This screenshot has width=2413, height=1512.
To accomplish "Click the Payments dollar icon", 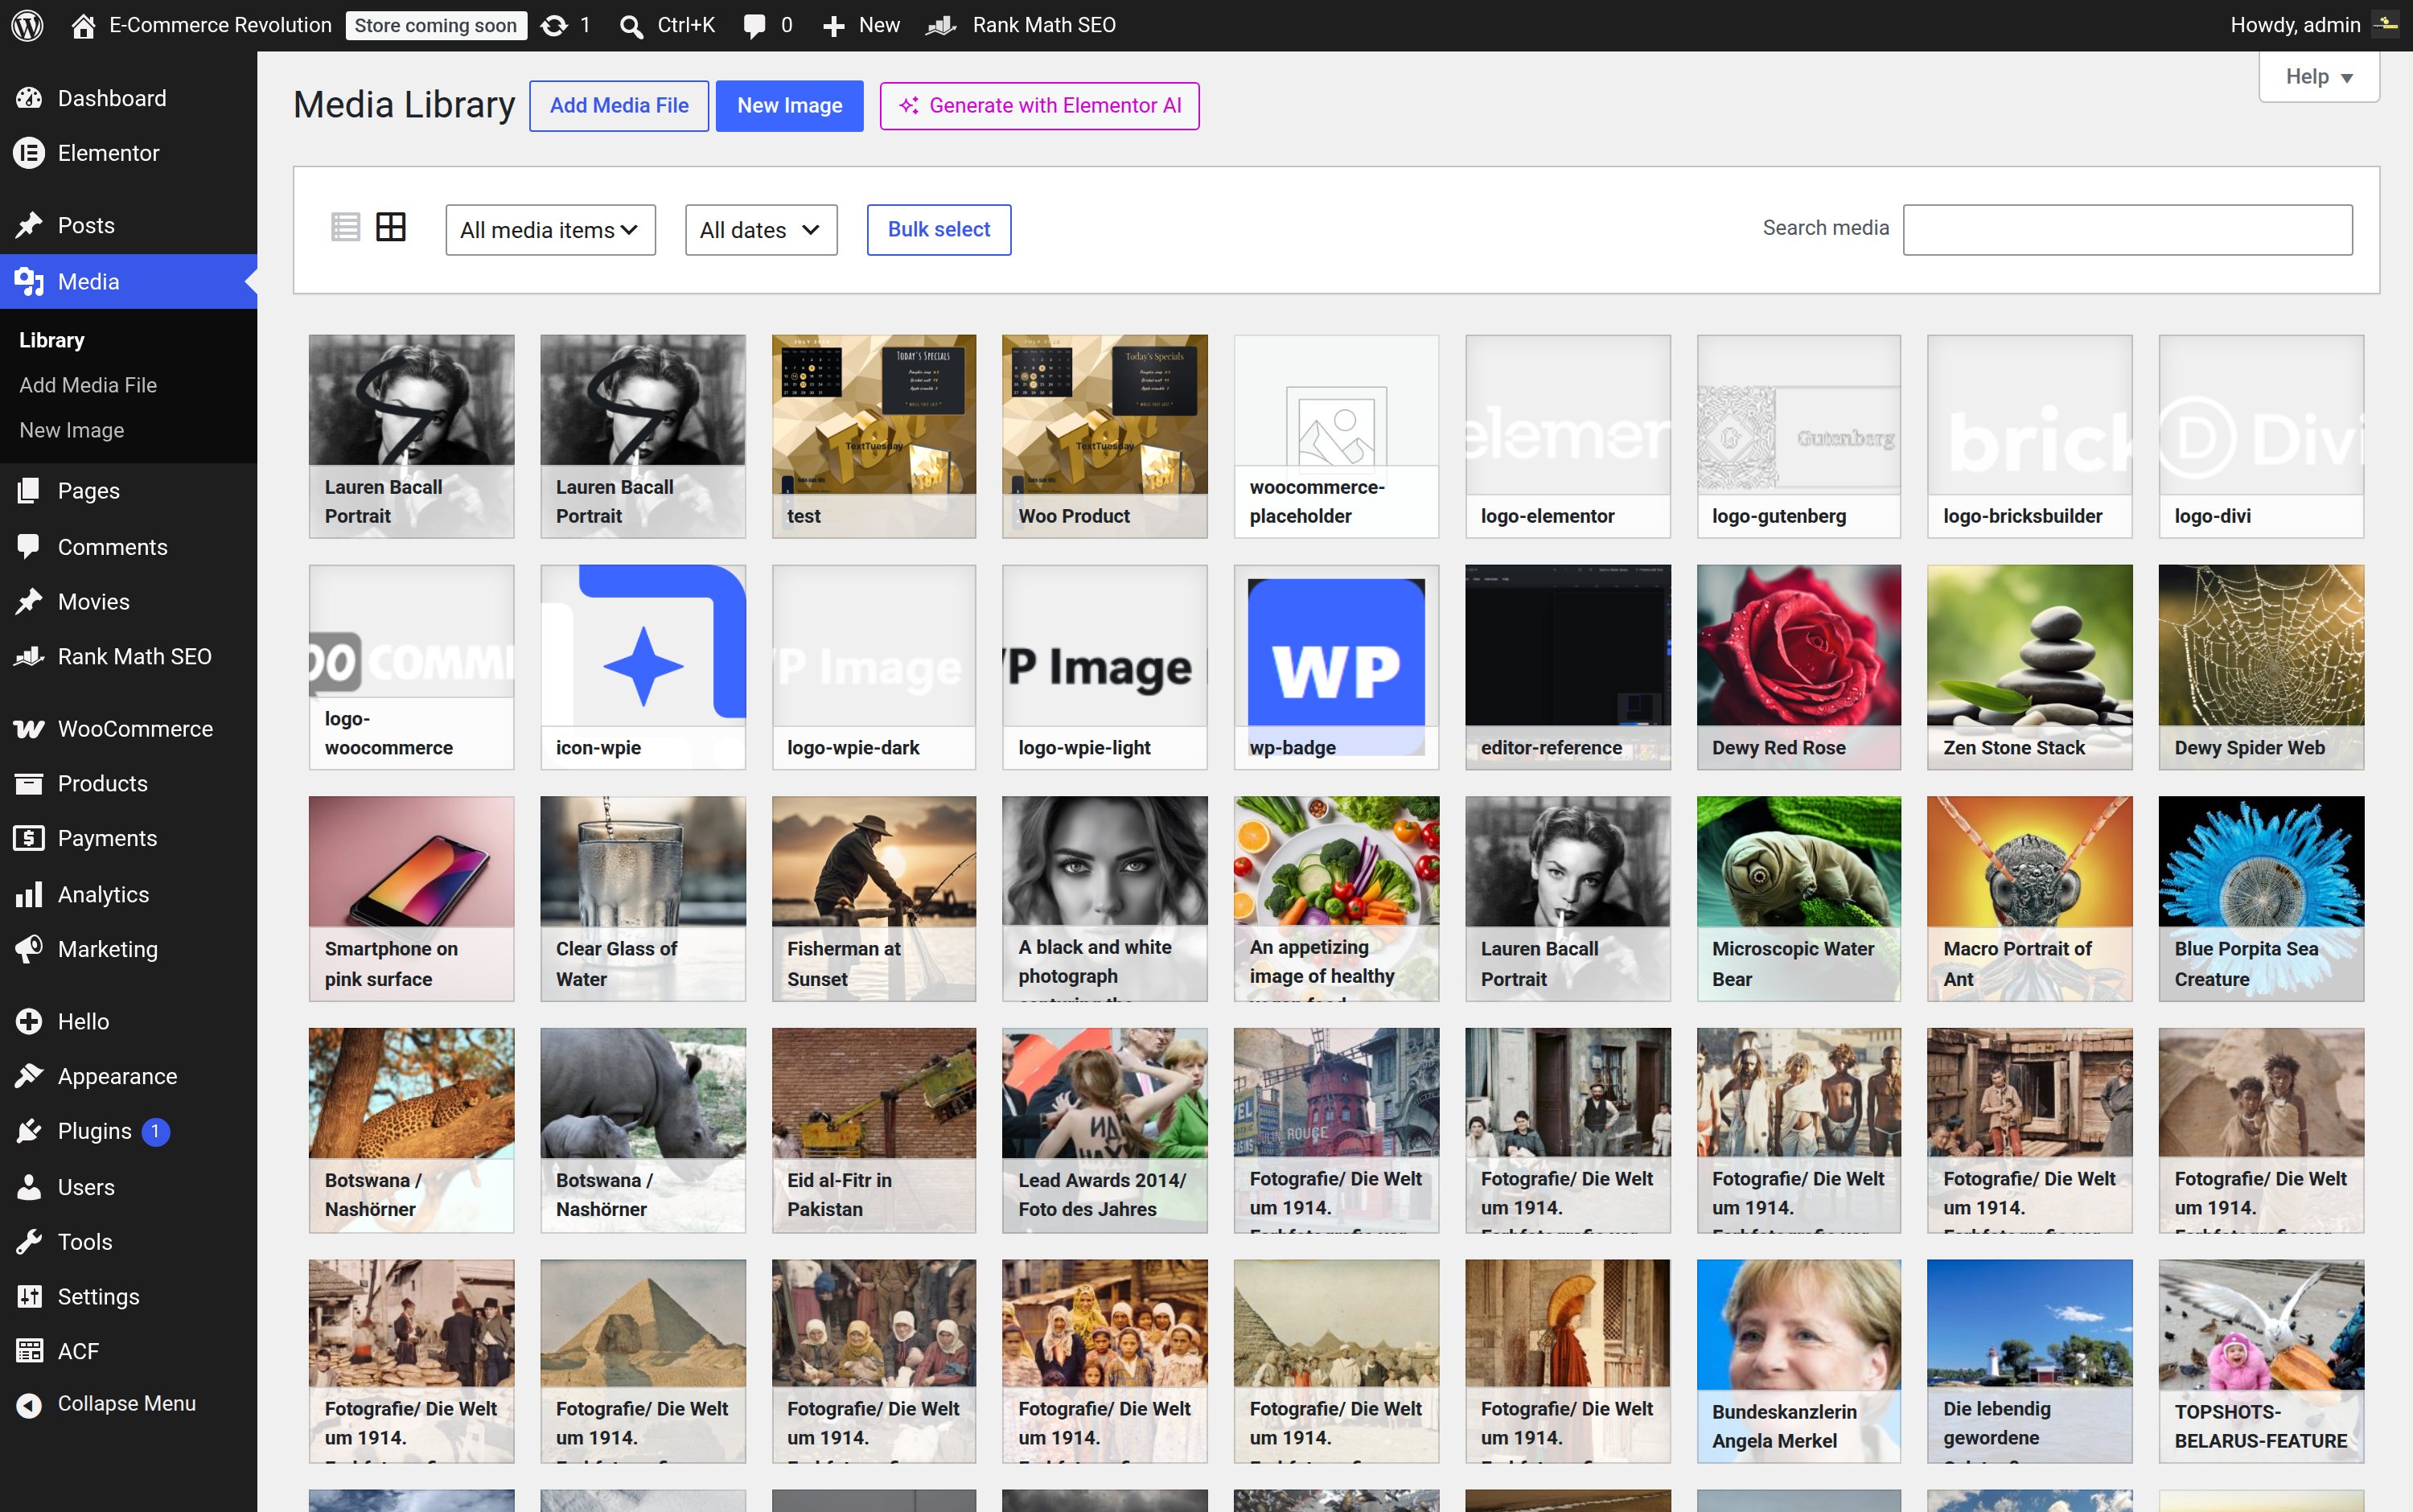I will (29, 838).
